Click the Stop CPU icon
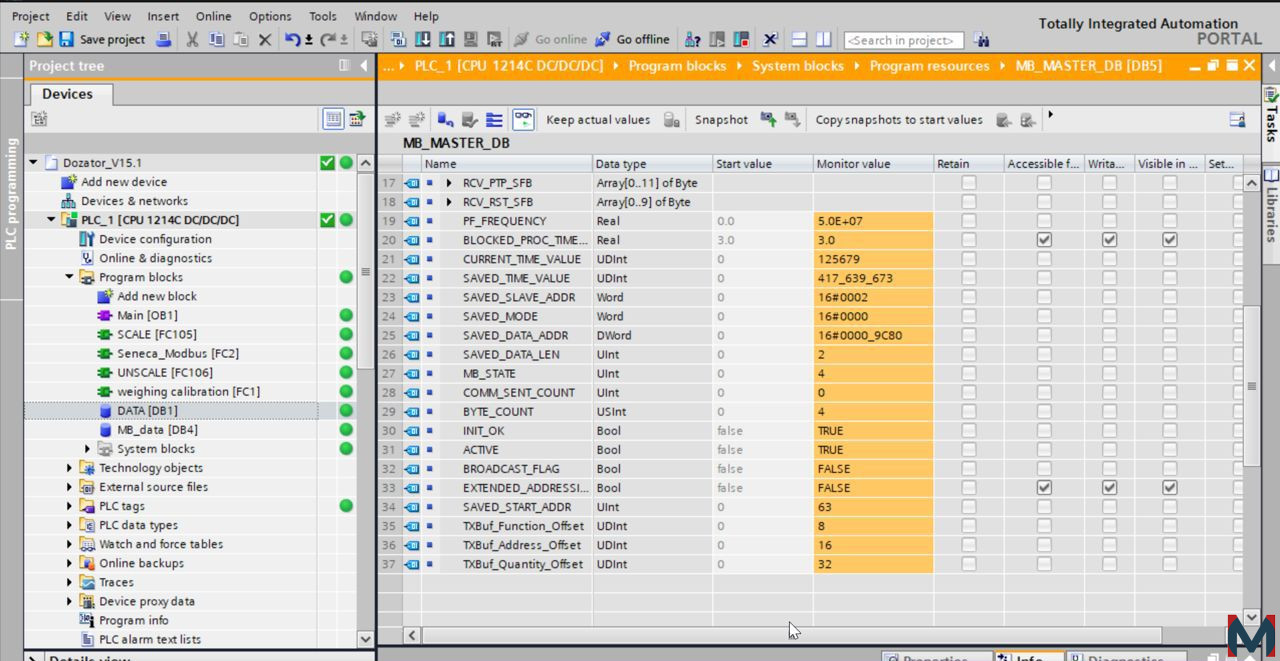Image resolution: width=1280 pixels, height=661 pixels. point(740,39)
